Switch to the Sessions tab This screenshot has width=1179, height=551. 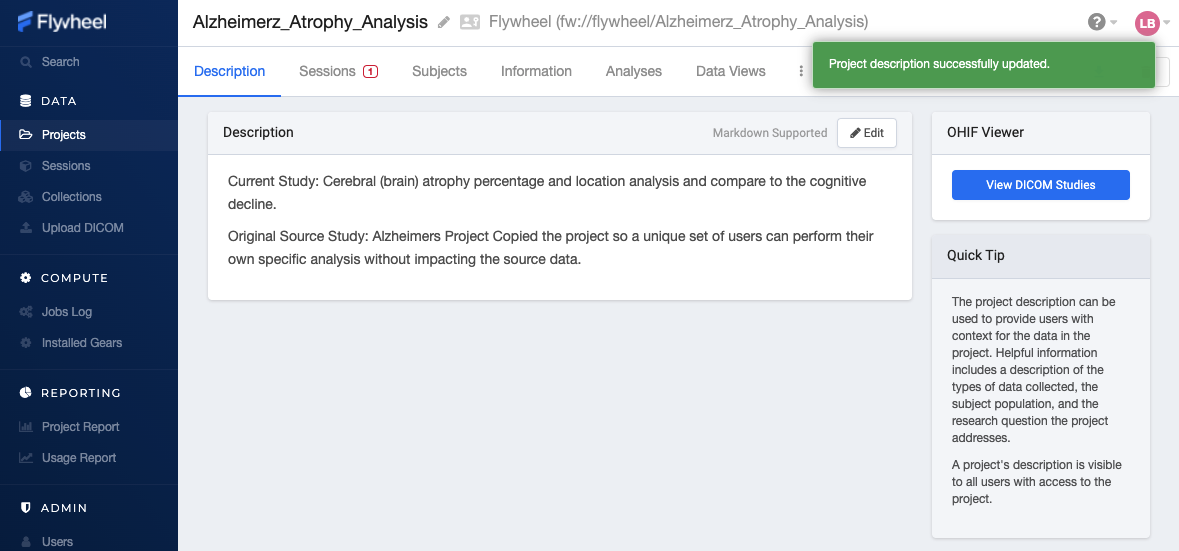pyautogui.click(x=338, y=71)
